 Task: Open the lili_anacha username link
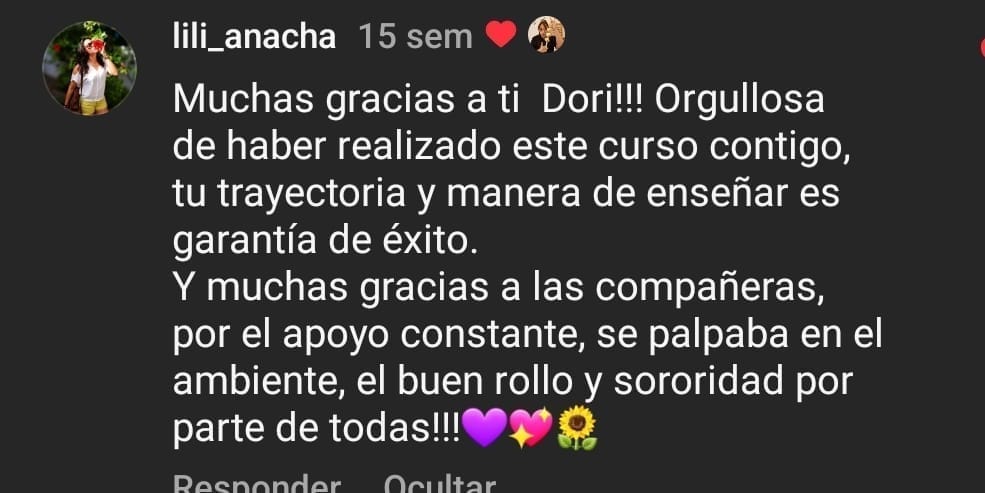click(x=254, y=36)
